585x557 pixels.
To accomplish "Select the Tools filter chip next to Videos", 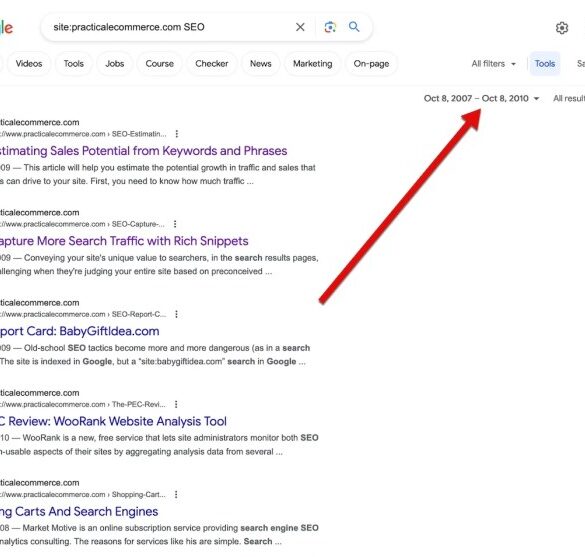I will tap(73, 64).
